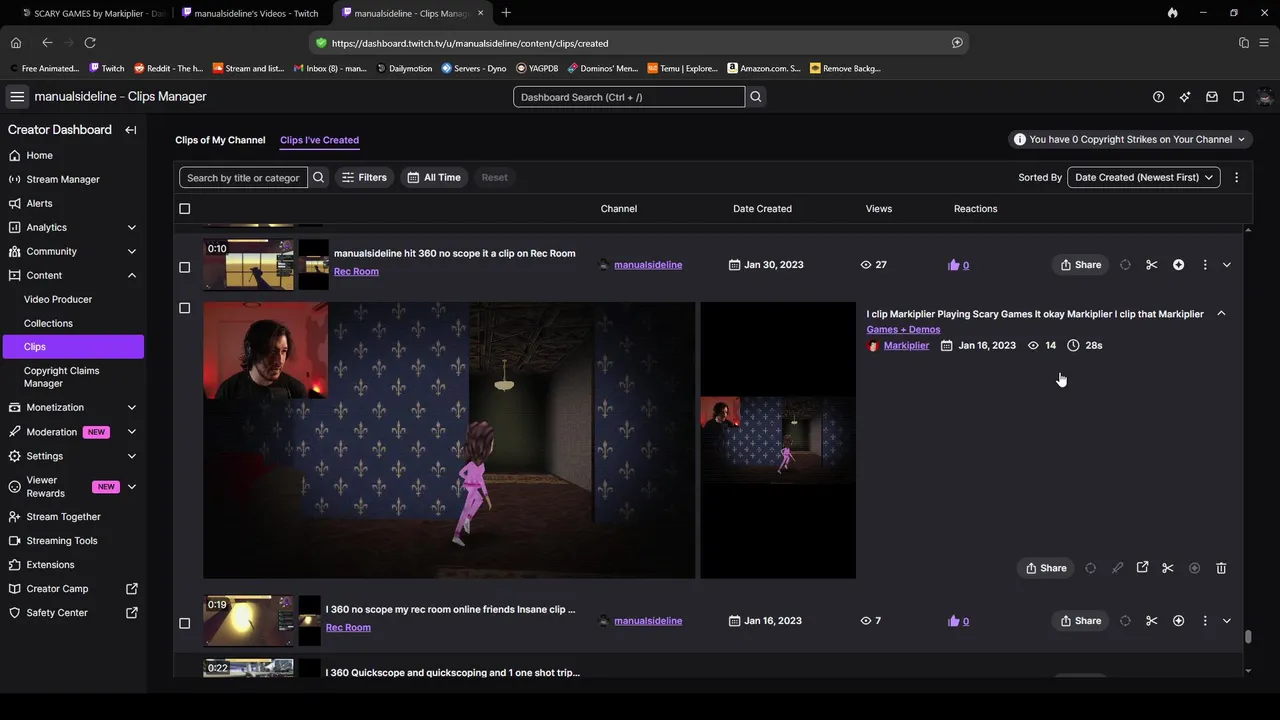Image resolution: width=1280 pixels, height=720 pixels.
Task: Switch to manualsideline's Videos browser tab
Action: click(x=250, y=13)
